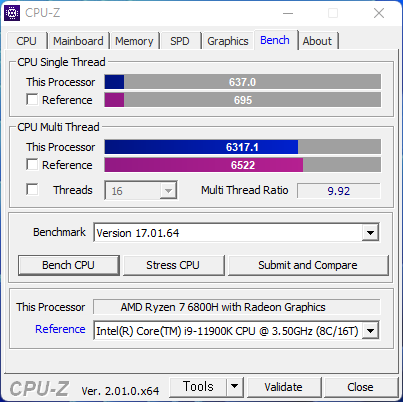Open the Tools dropdown arrow
403x402 pixels.
[235, 387]
